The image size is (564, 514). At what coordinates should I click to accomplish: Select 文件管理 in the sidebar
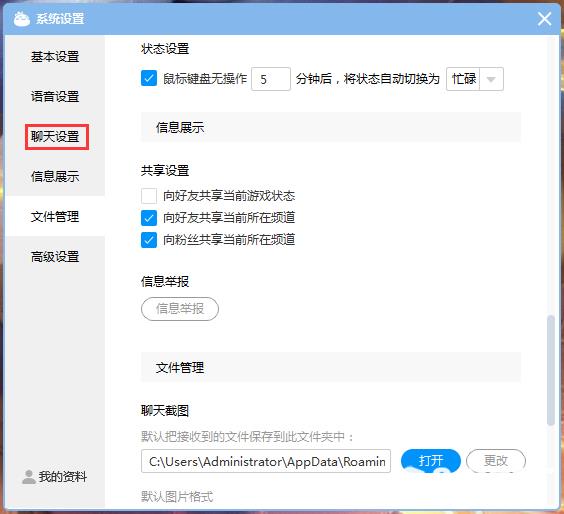[x=55, y=217]
